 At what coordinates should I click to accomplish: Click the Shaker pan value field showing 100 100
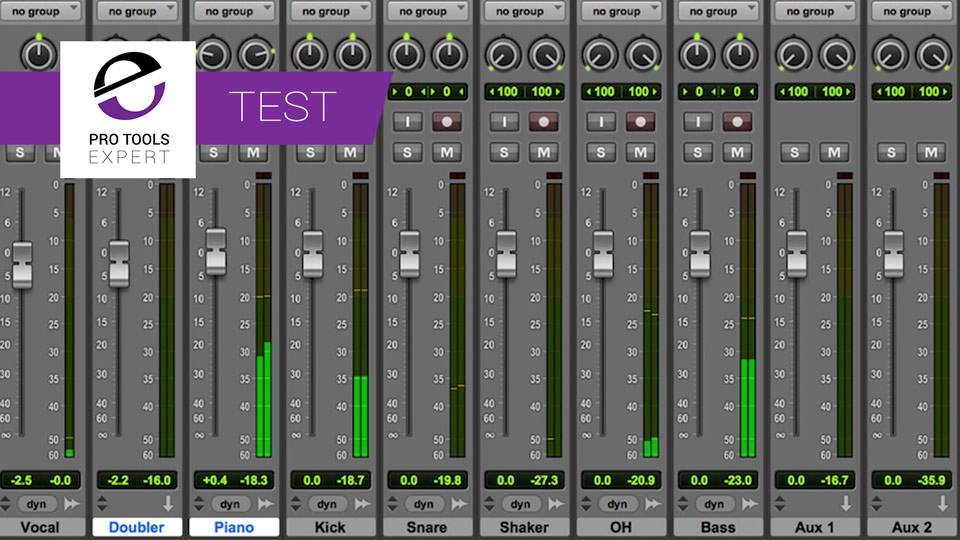coord(524,92)
